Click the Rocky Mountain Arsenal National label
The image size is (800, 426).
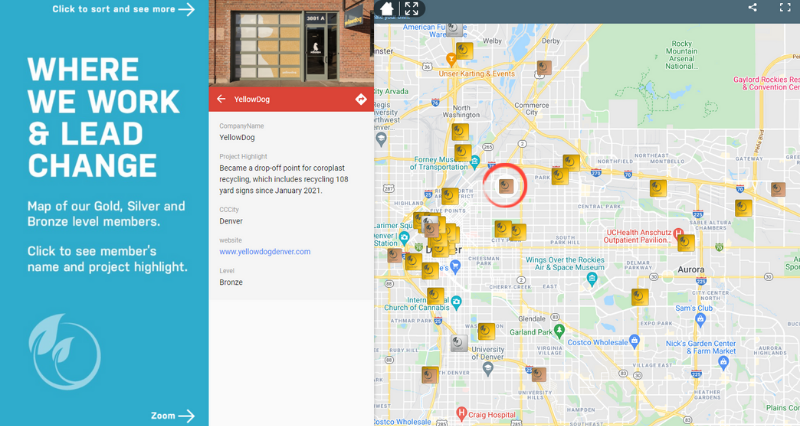pyautogui.click(x=682, y=55)
